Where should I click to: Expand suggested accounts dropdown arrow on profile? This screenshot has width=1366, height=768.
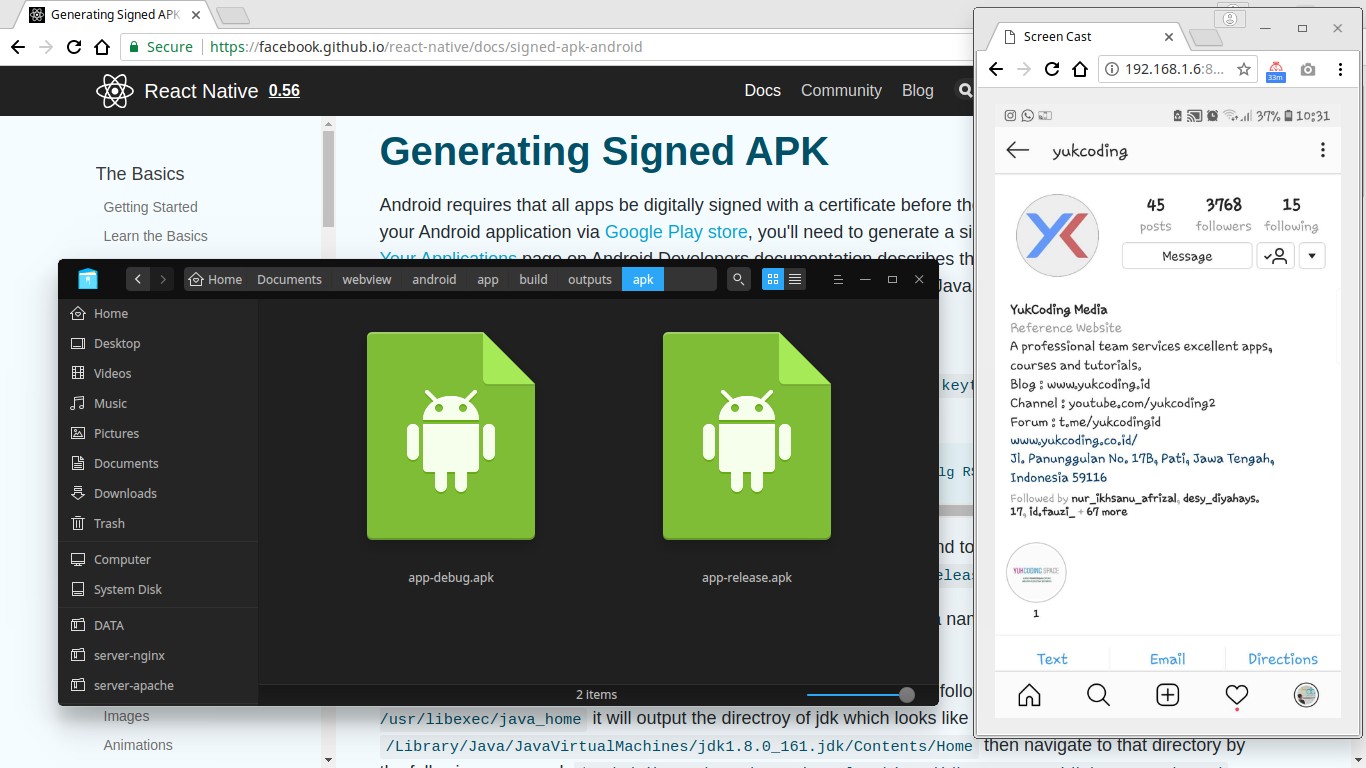[1311, 256]
